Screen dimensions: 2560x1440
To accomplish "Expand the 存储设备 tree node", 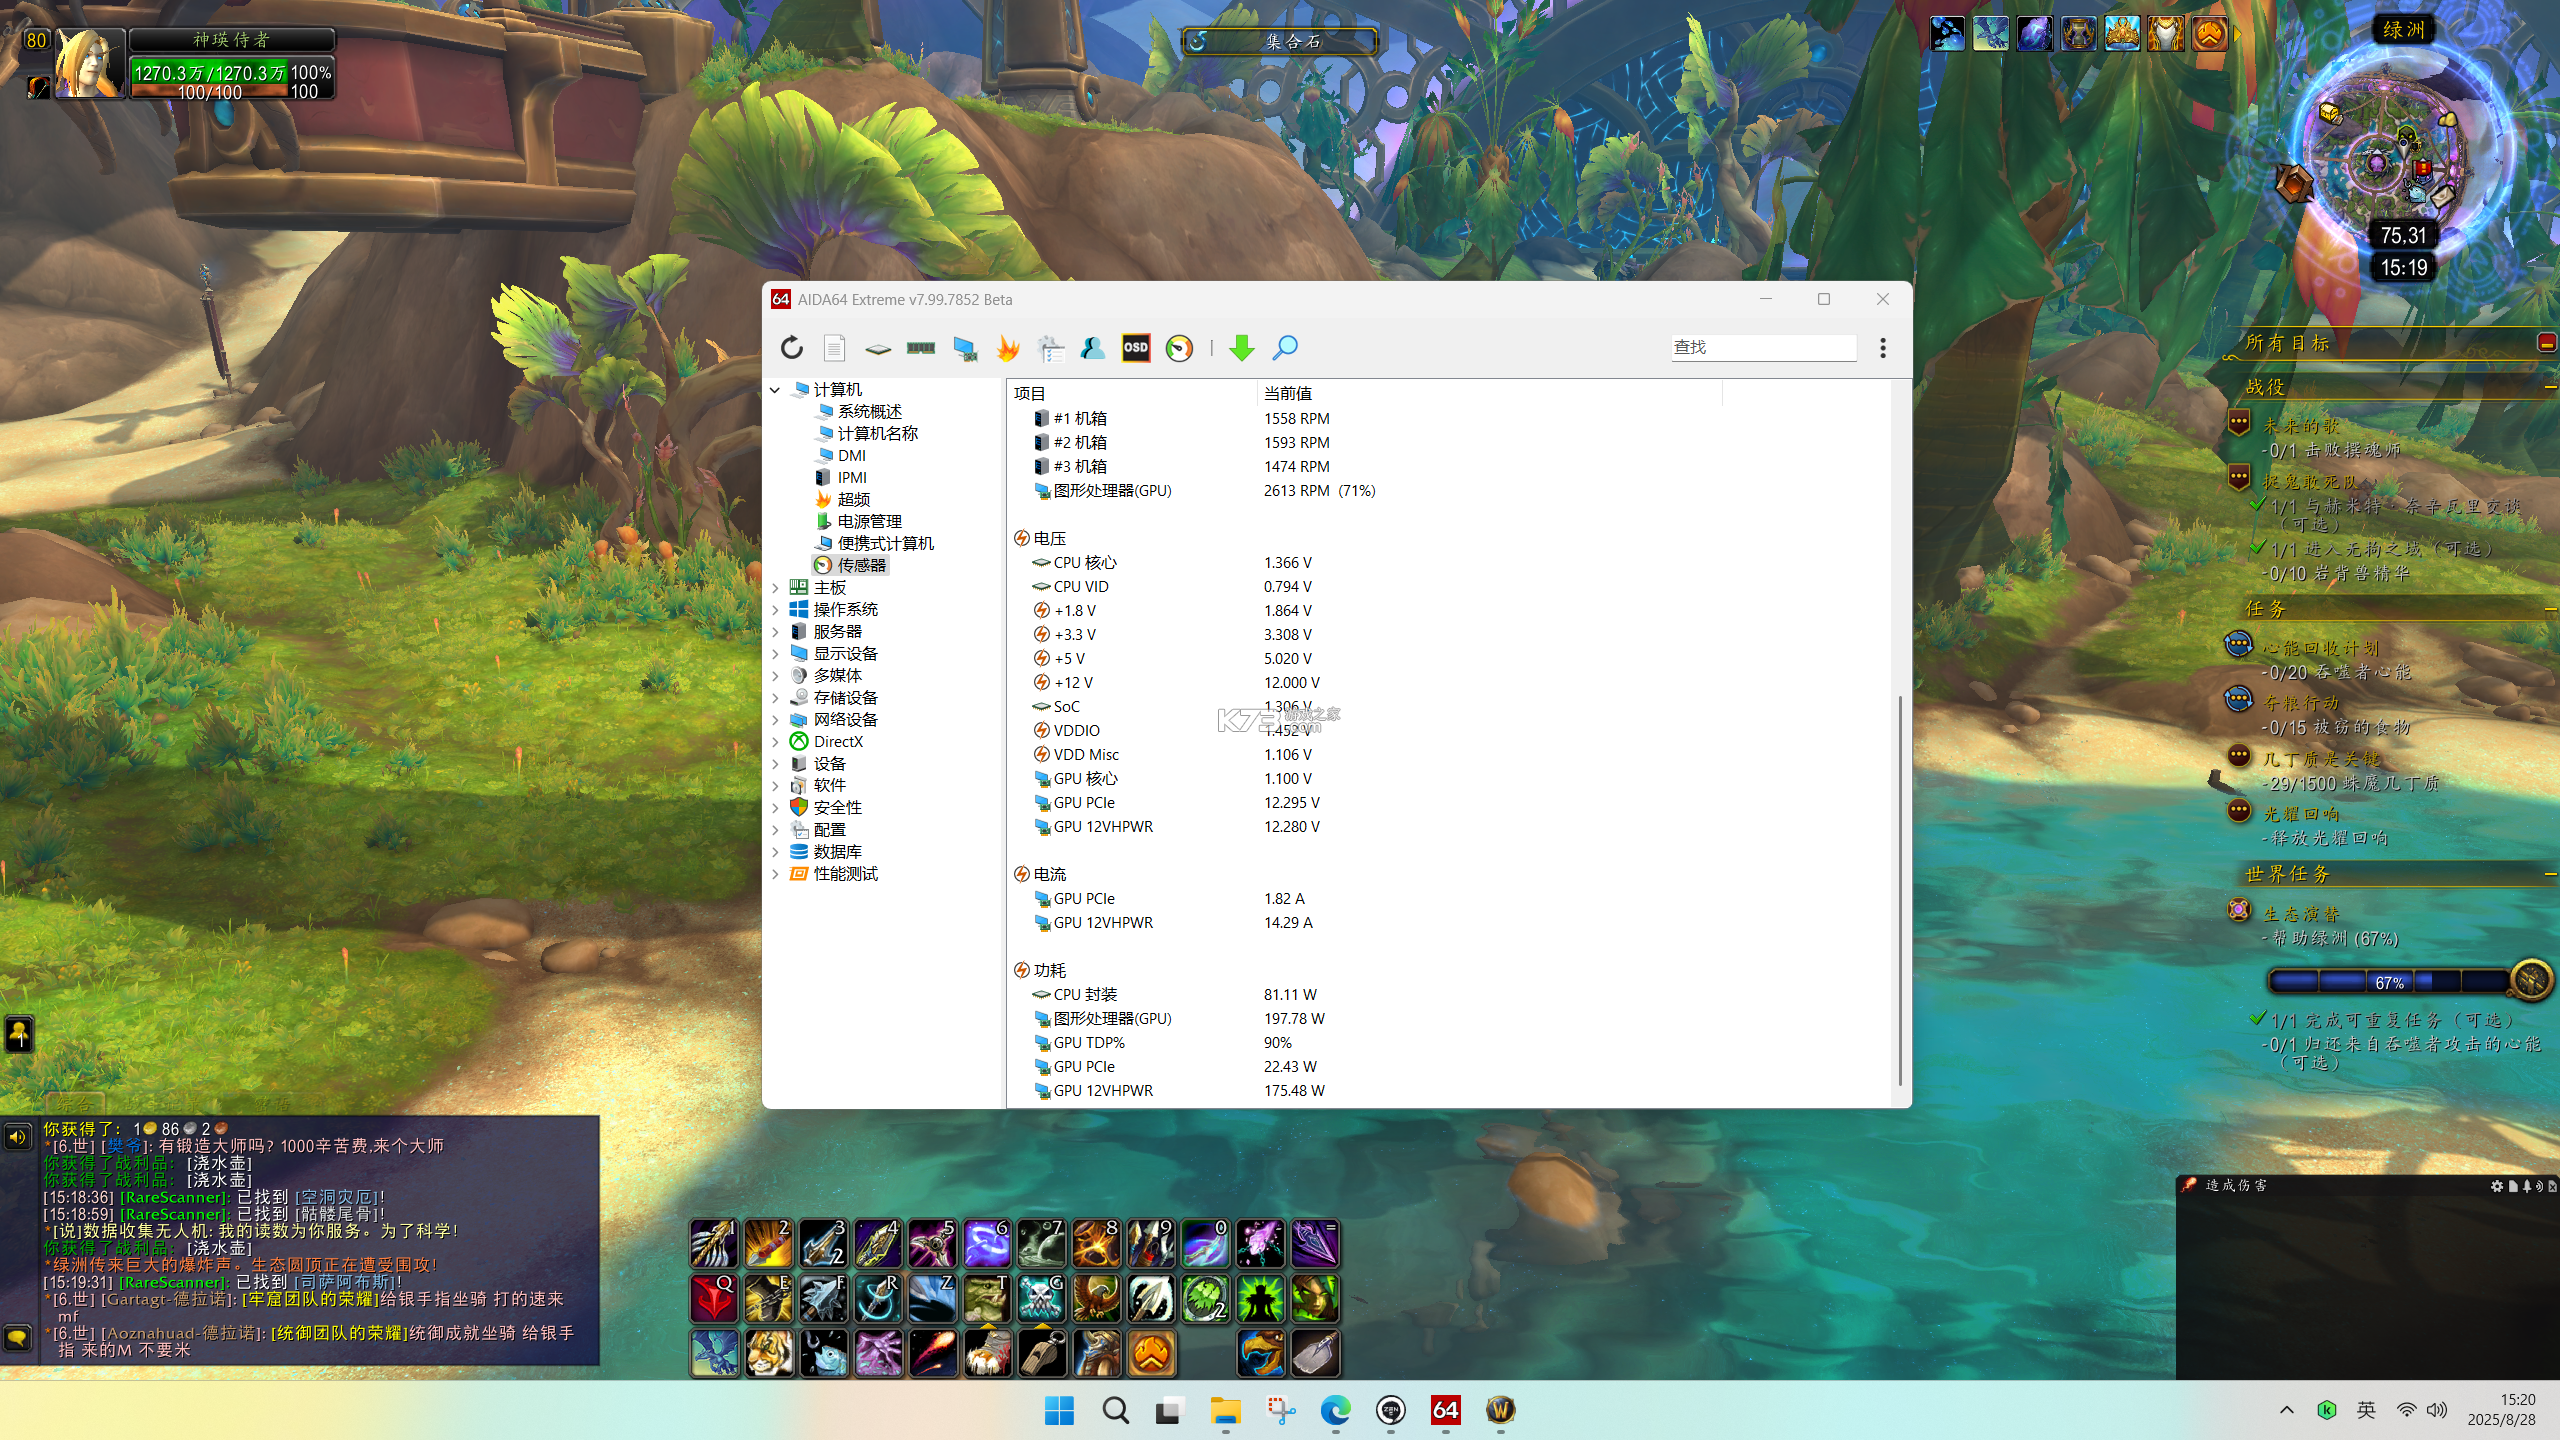I will click(775, 698).
